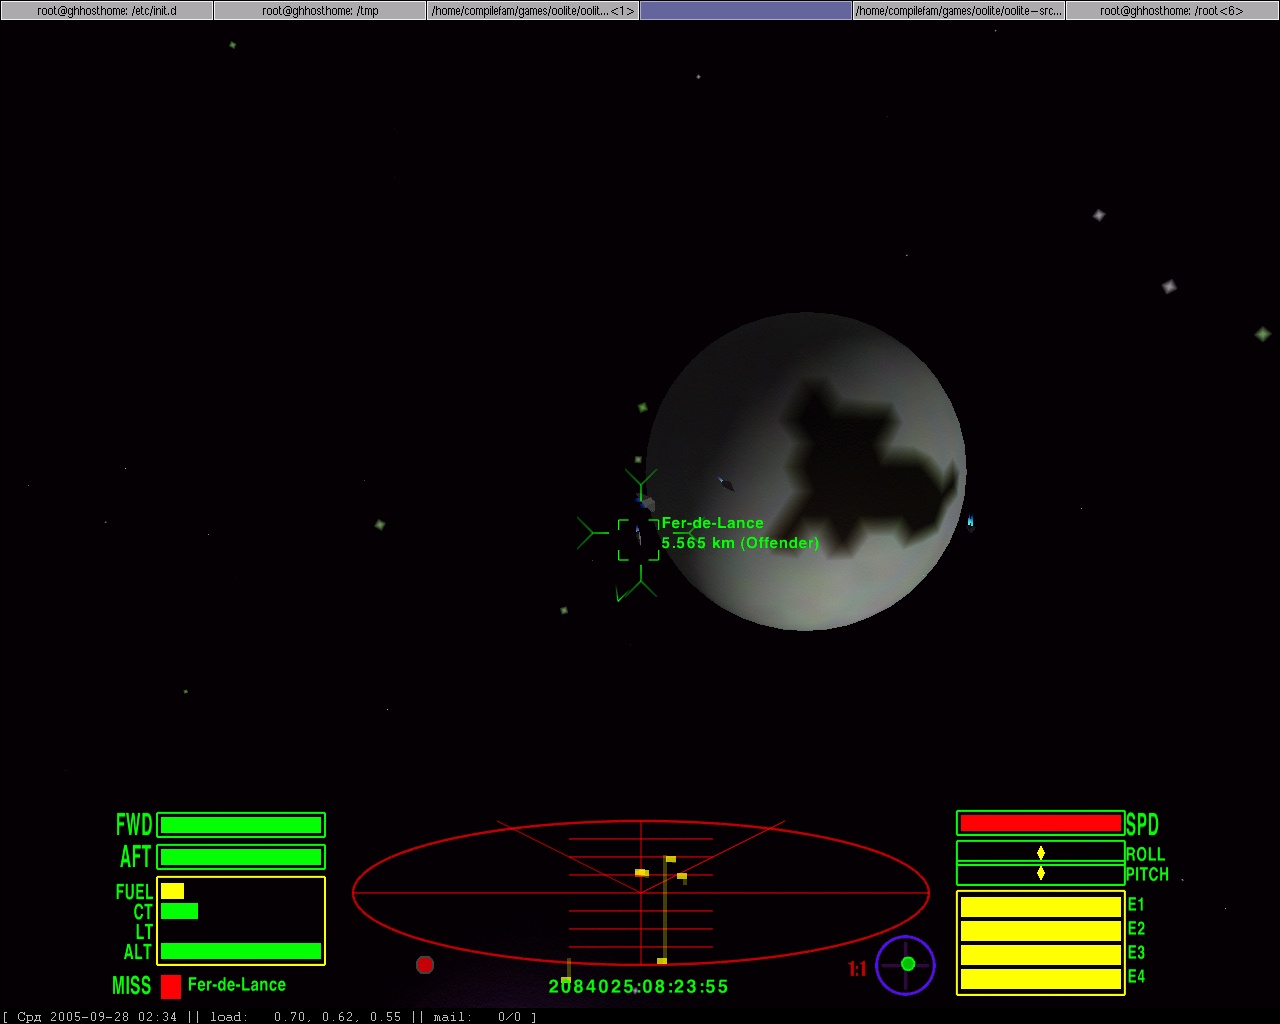Click the Fer-de-Lance missile target text

237,985
